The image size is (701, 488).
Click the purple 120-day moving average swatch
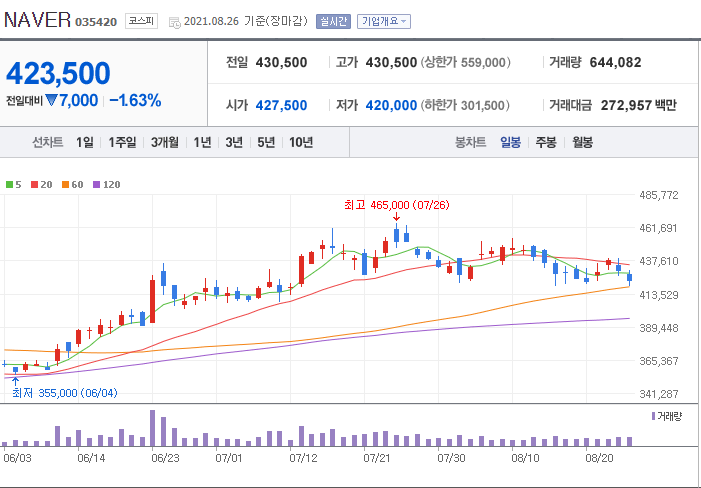pyautogui.click(x=96, y=185)
